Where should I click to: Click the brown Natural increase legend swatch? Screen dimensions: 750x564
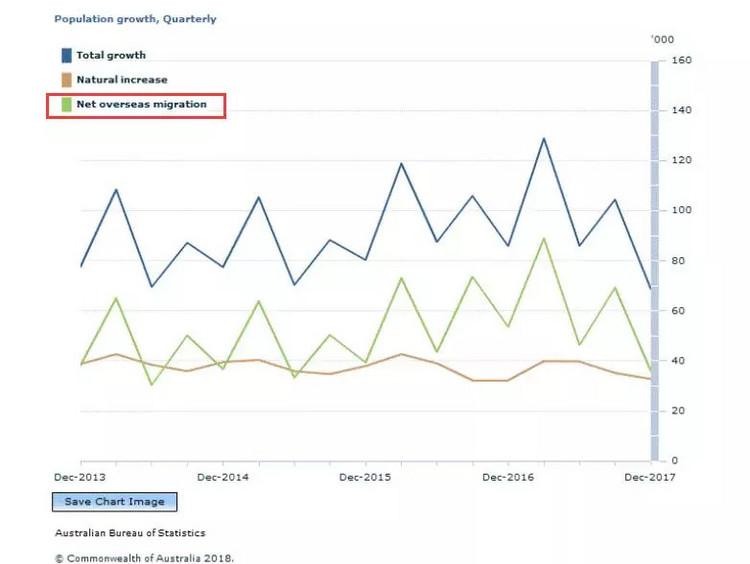click(66, 80)
